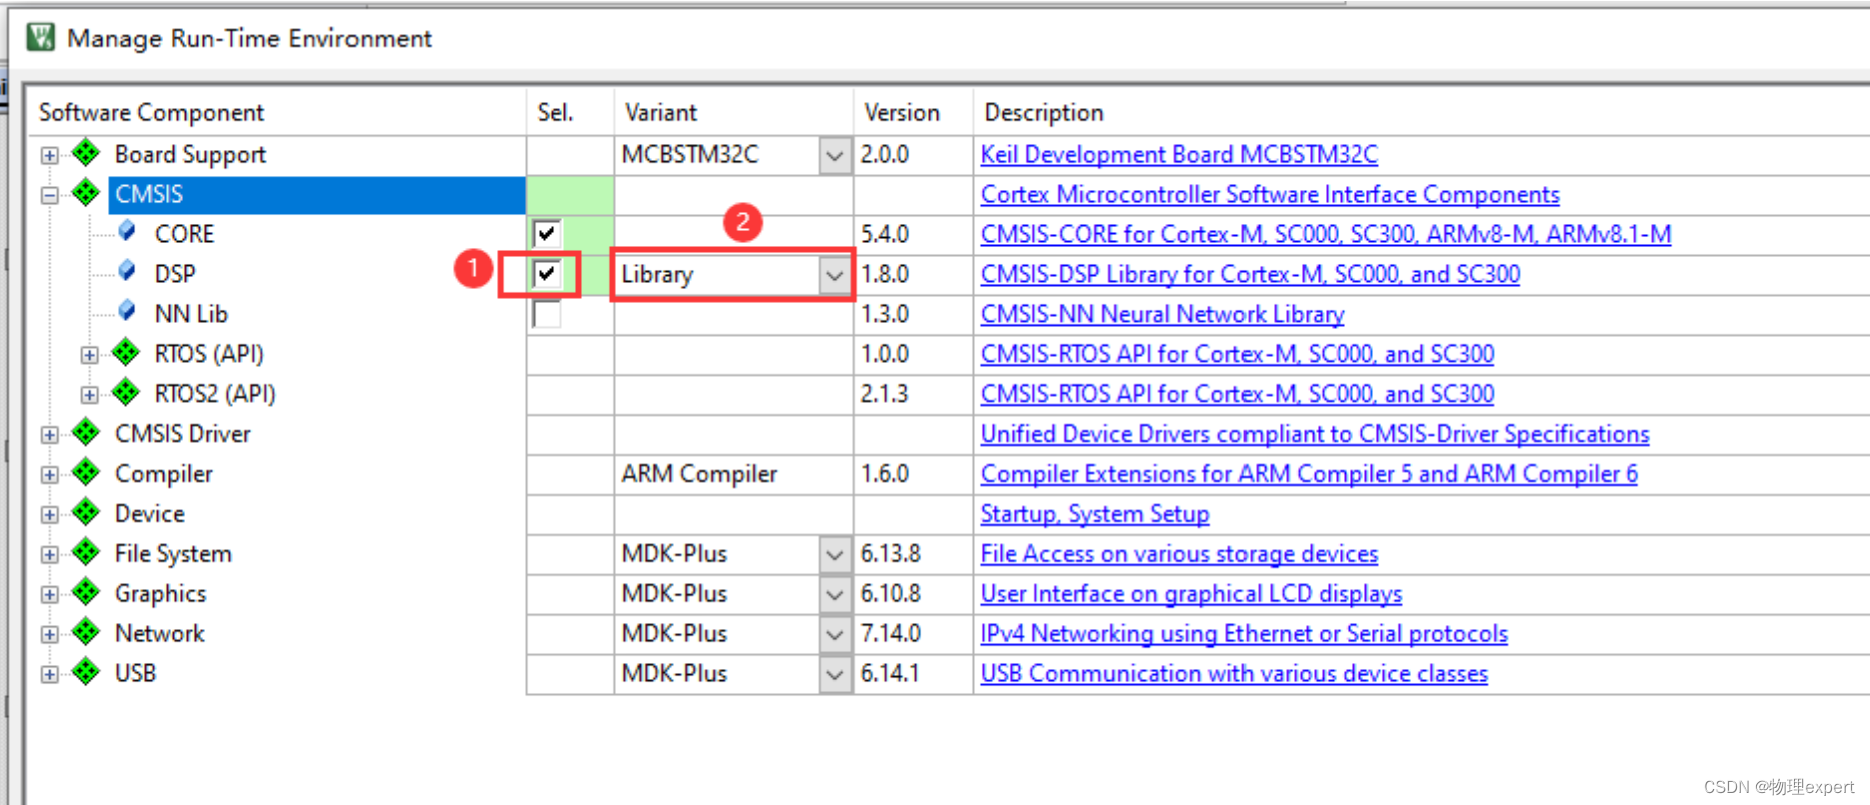Click the Board Support green diamond icon
The height and width of the screenshot is (805, 1870).
[86, 153]
